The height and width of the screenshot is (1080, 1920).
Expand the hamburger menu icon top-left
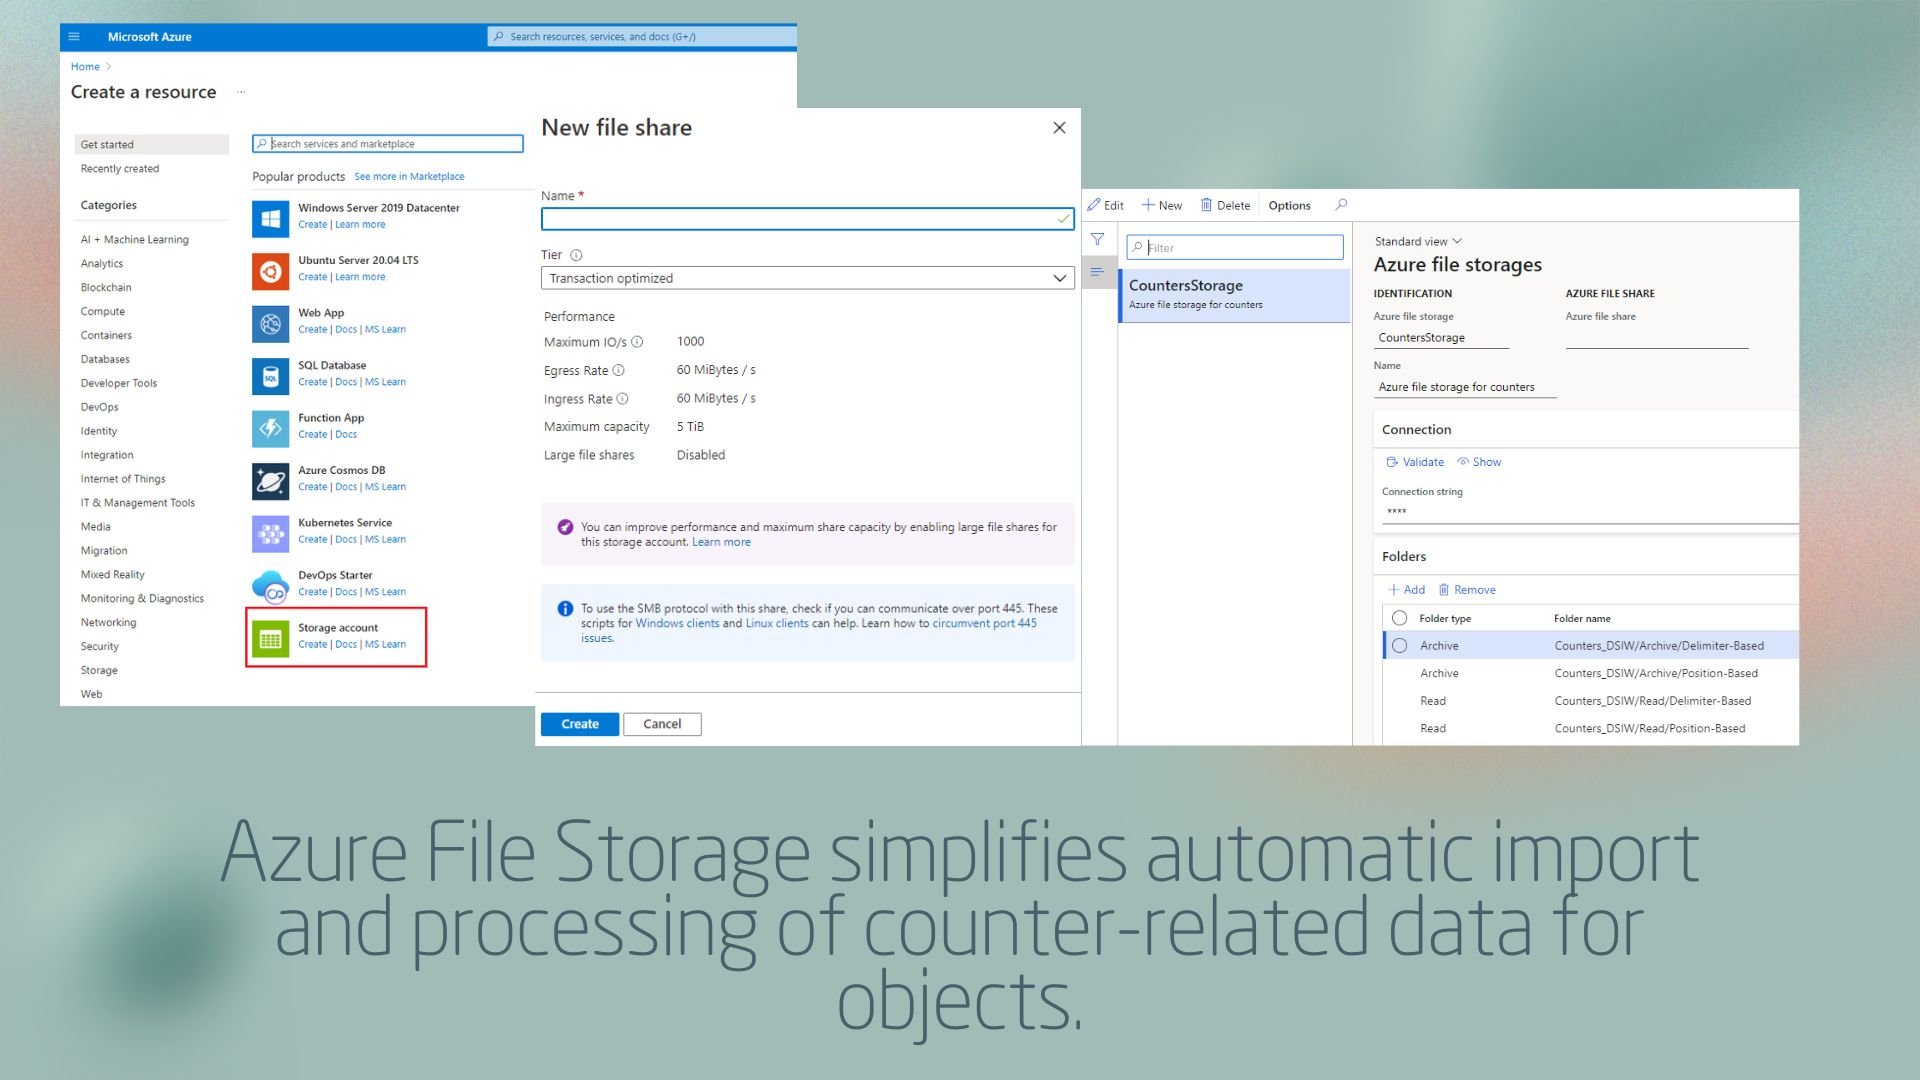coord(74,36)
